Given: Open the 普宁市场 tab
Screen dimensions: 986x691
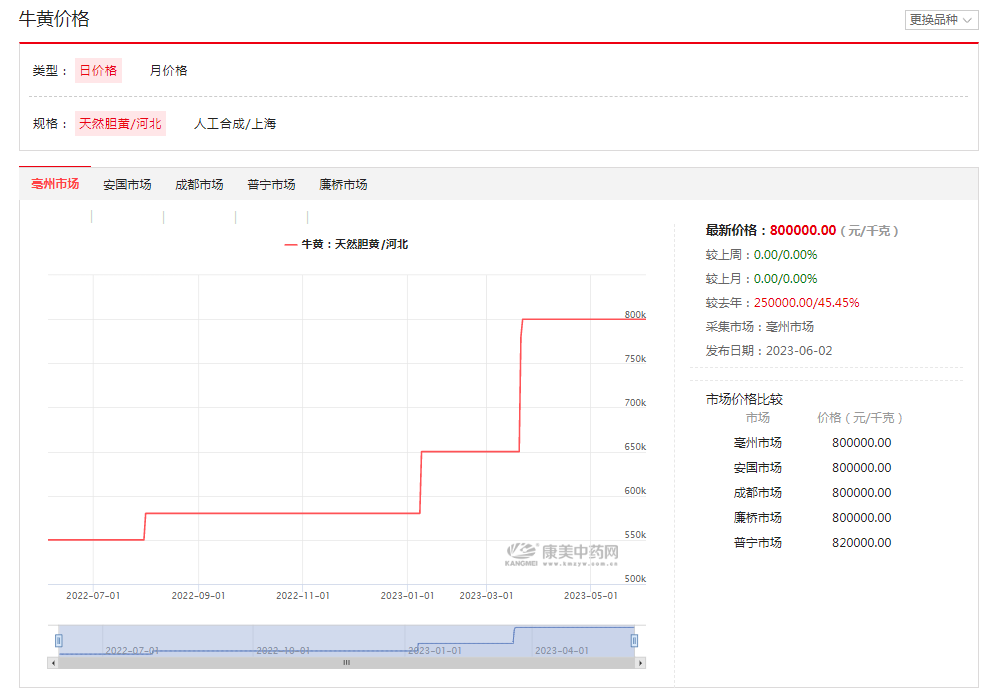Looking at the screenshot, I should (271, 184).
